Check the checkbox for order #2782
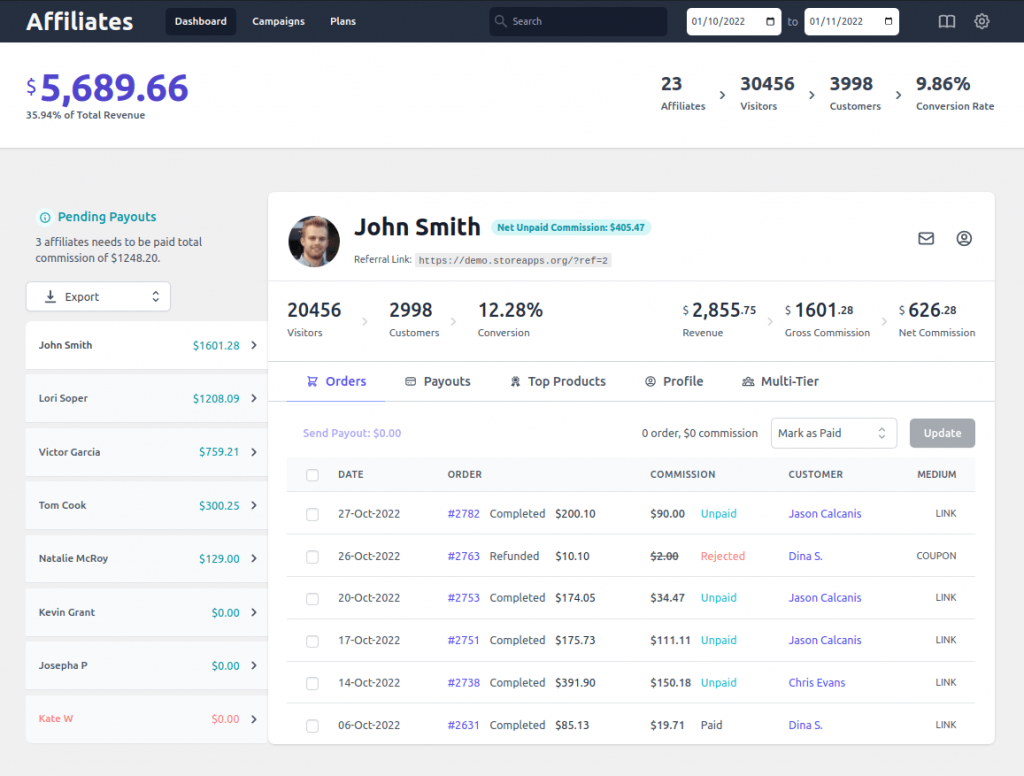 312,513
